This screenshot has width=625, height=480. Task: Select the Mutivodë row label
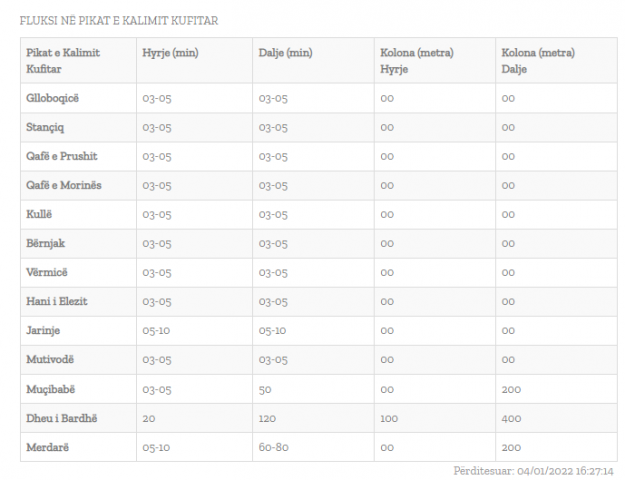[x=51, y=359]
